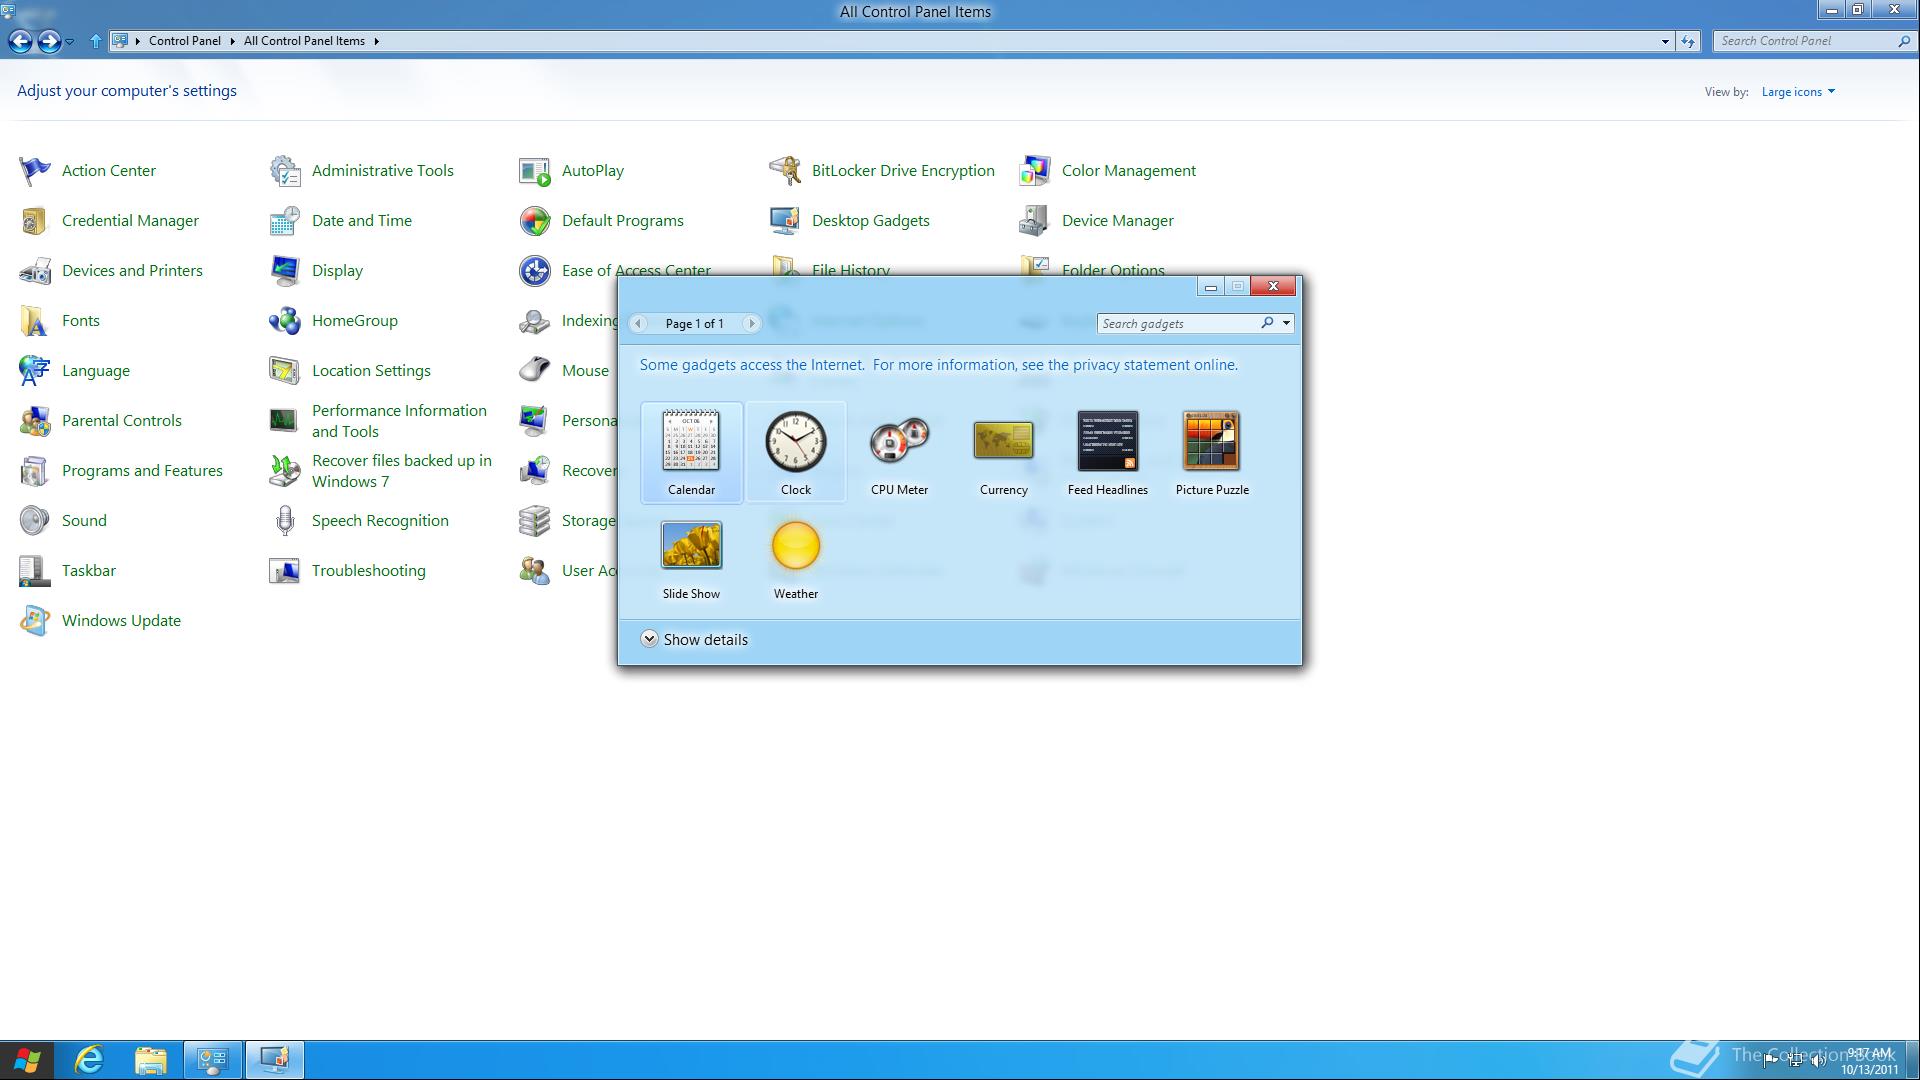Open the Fonts folder icon
Image resolution: width=1920 pixels, height=1080 pixels.
35,321
